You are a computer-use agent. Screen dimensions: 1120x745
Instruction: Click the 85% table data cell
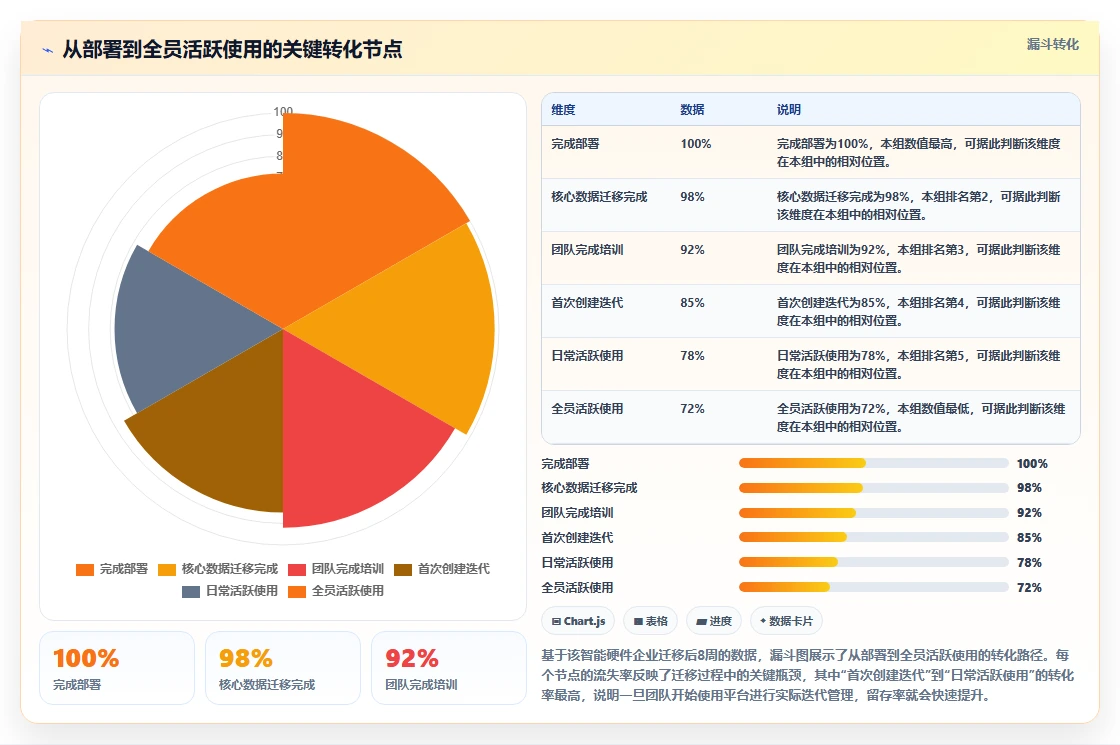coord(692,302)
